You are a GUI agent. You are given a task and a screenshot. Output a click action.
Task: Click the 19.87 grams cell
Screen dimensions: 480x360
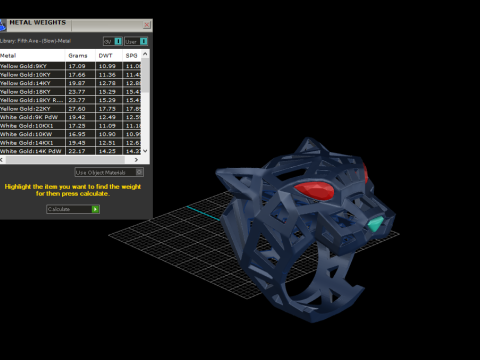80,83
